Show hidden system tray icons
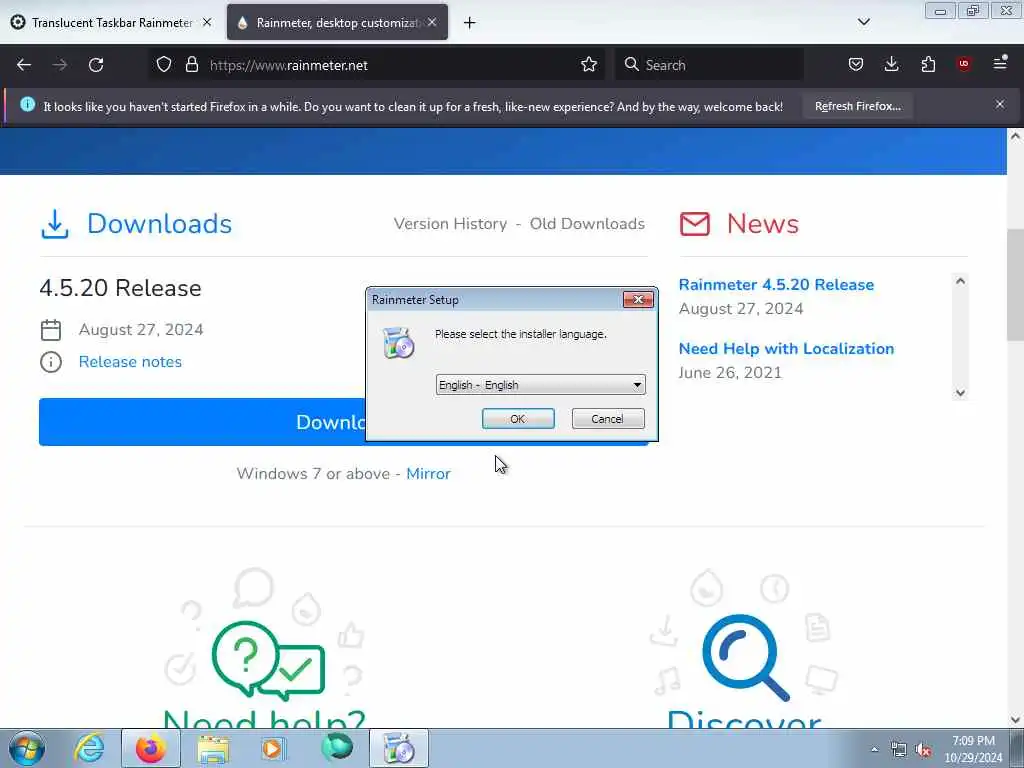The width and height of the screenshot is (1024, 768). [874, 749]
